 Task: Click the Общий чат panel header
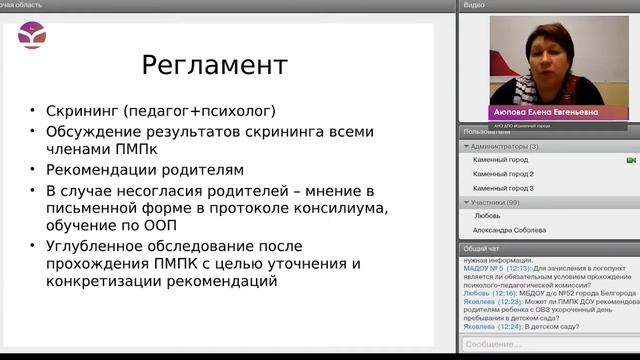pyautogui.click(x=549, y=249)
